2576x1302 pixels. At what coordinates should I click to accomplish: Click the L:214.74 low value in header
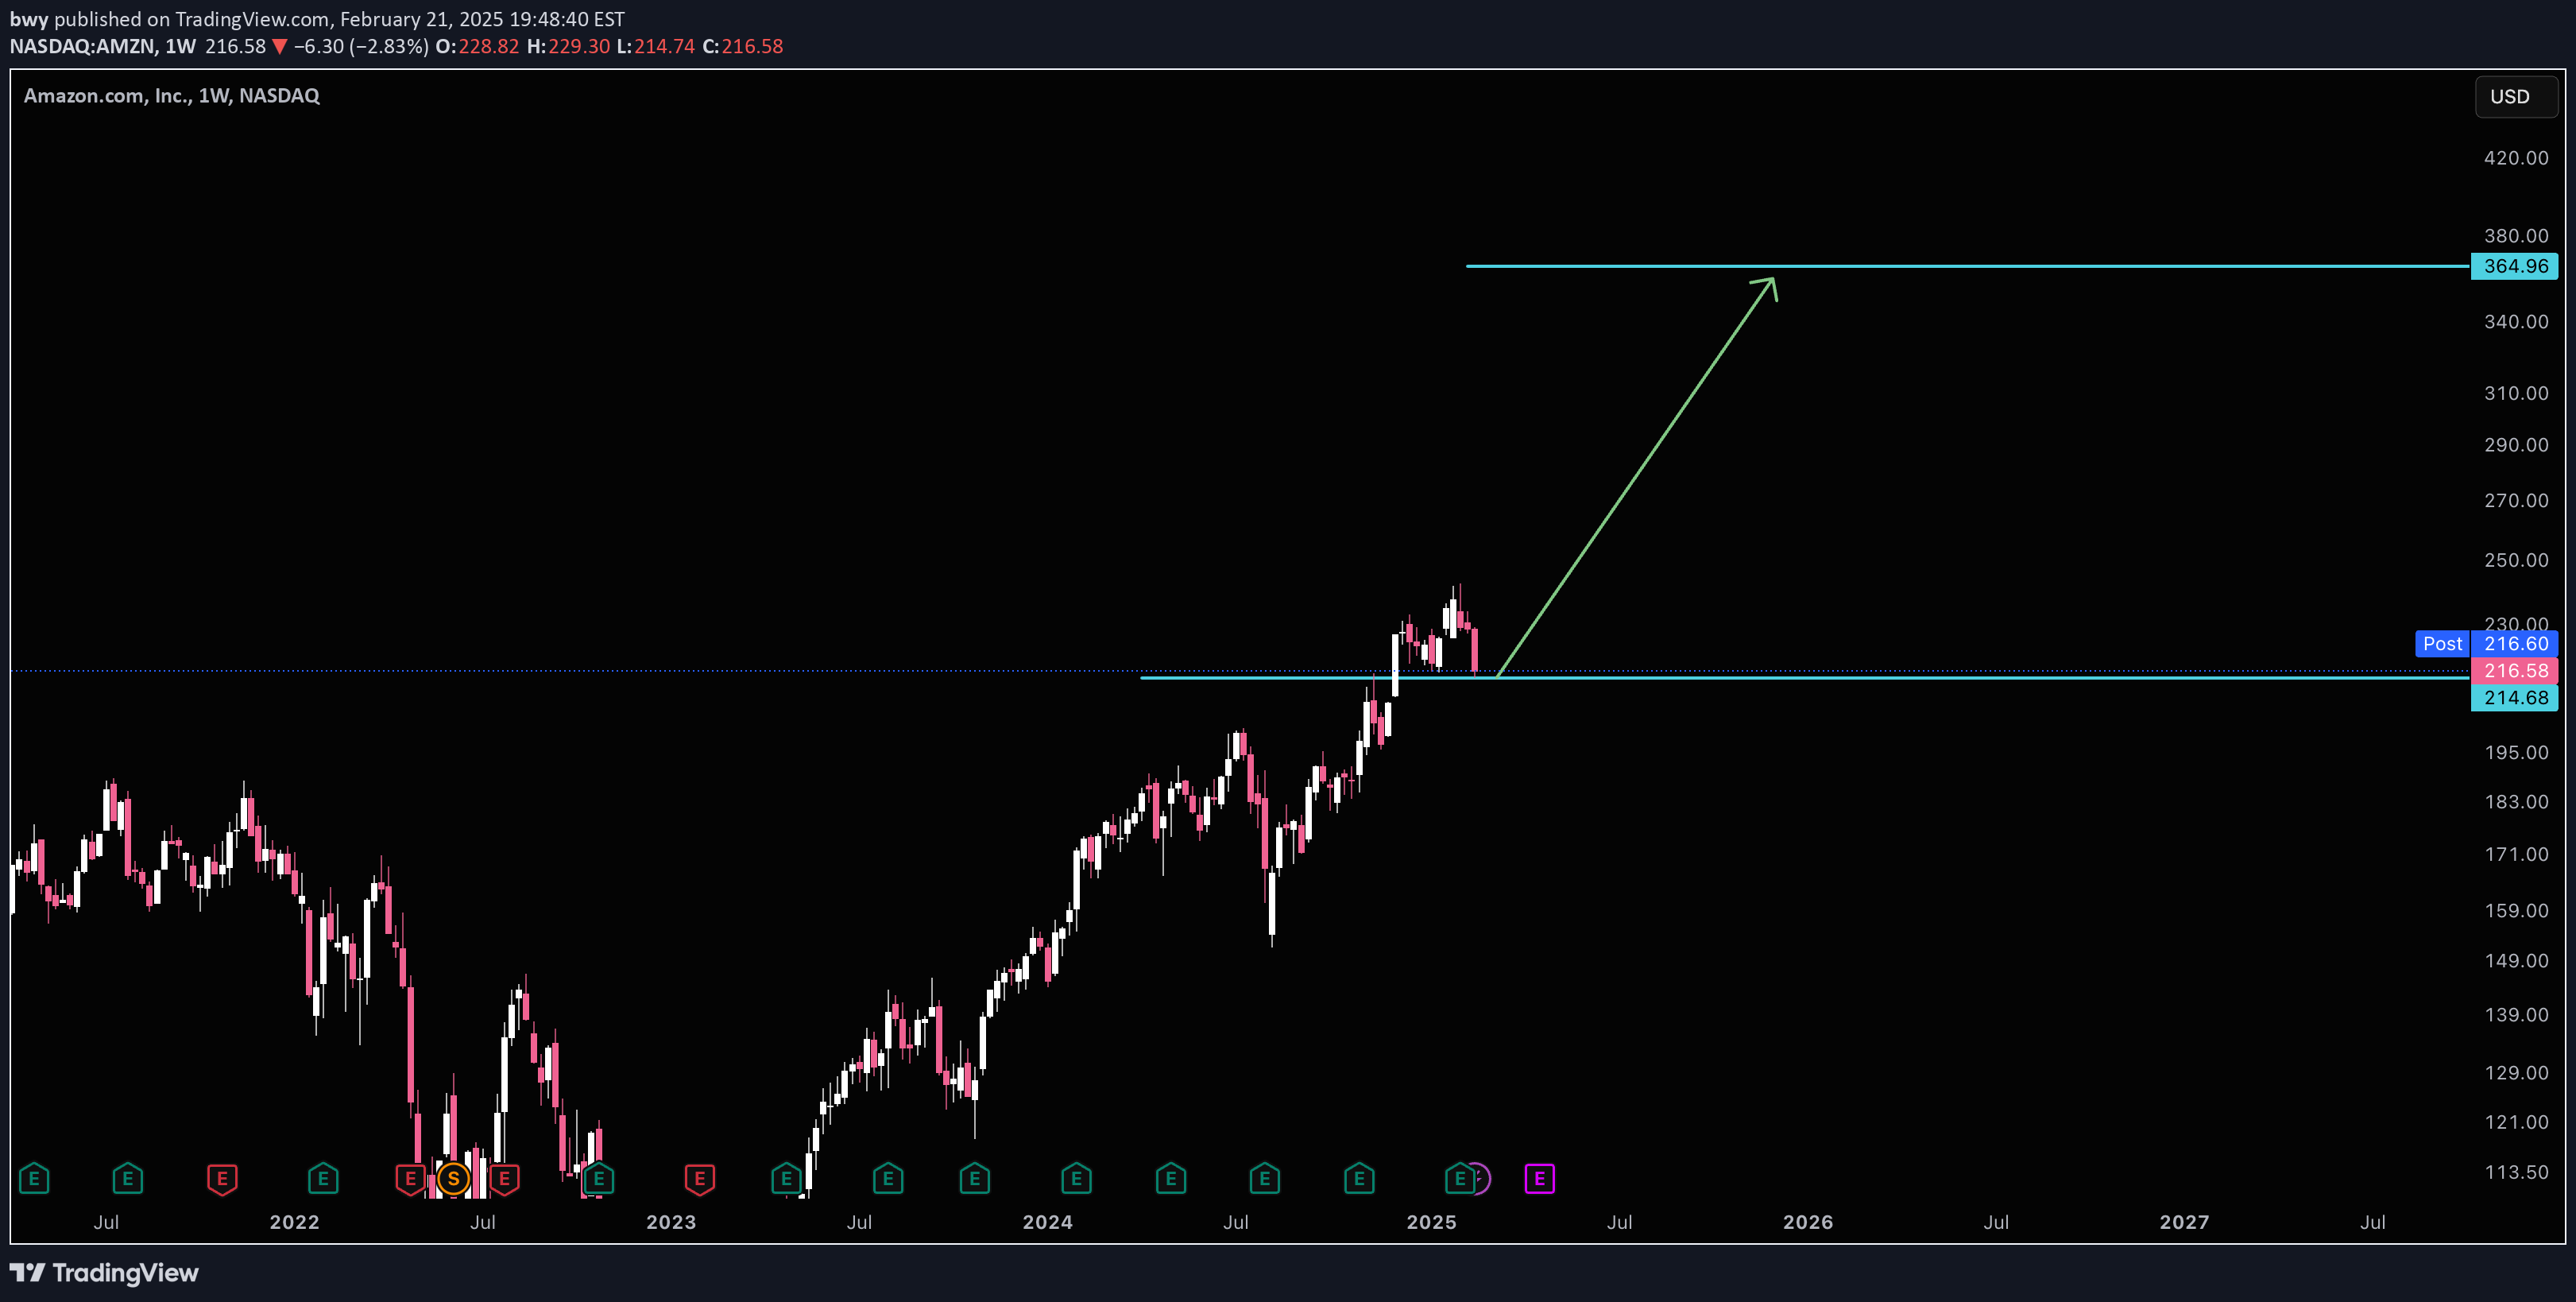(x=656, y=47)
